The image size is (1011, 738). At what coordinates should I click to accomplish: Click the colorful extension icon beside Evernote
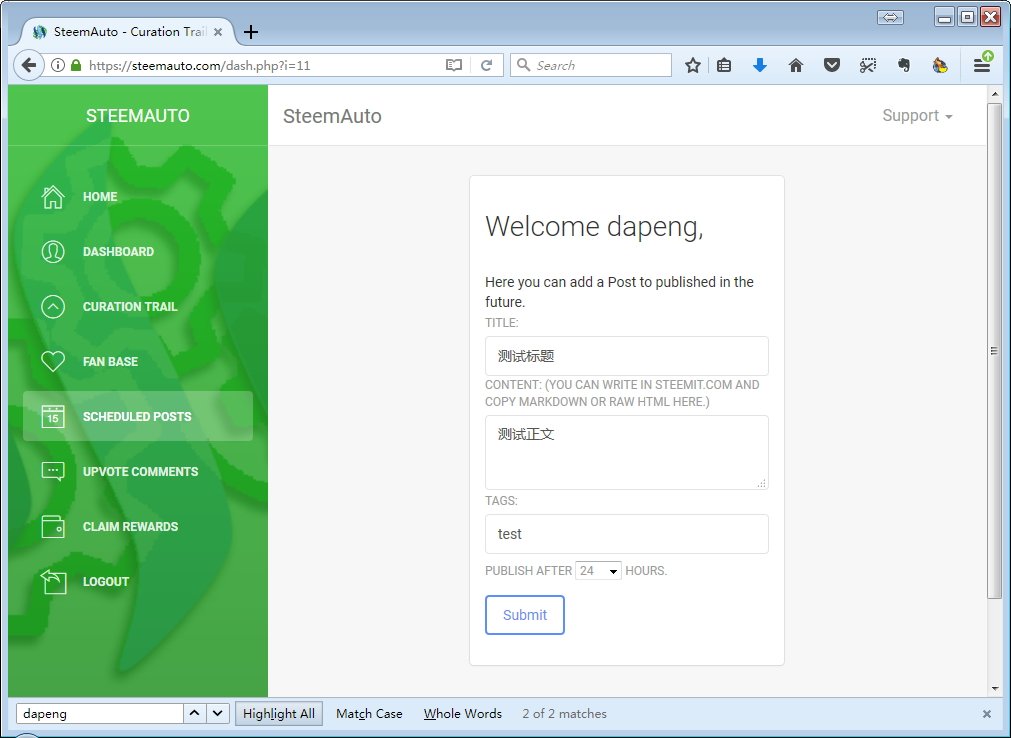pos(940,65)
